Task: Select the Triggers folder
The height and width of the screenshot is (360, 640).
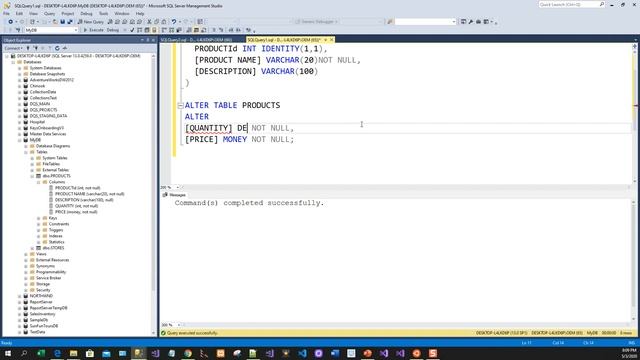Action: [56, 230]
